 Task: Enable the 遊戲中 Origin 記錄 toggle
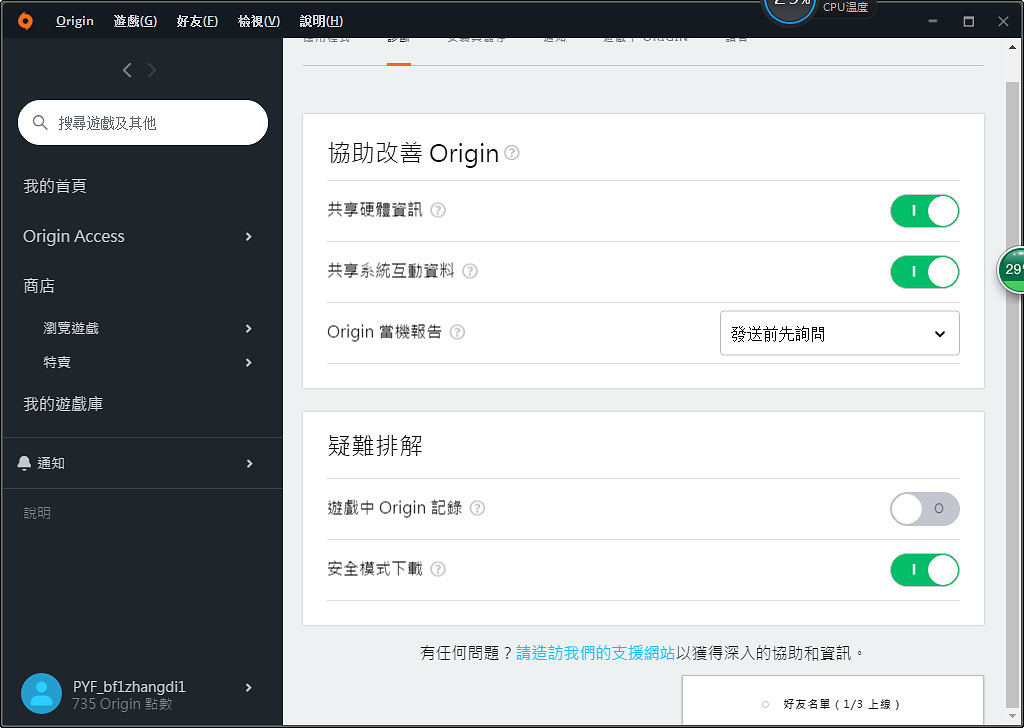click(924, 508)
